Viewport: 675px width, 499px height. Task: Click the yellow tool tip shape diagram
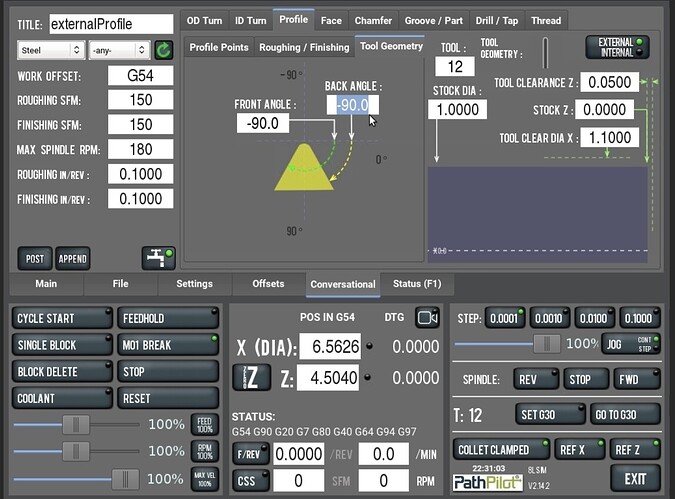304,167
